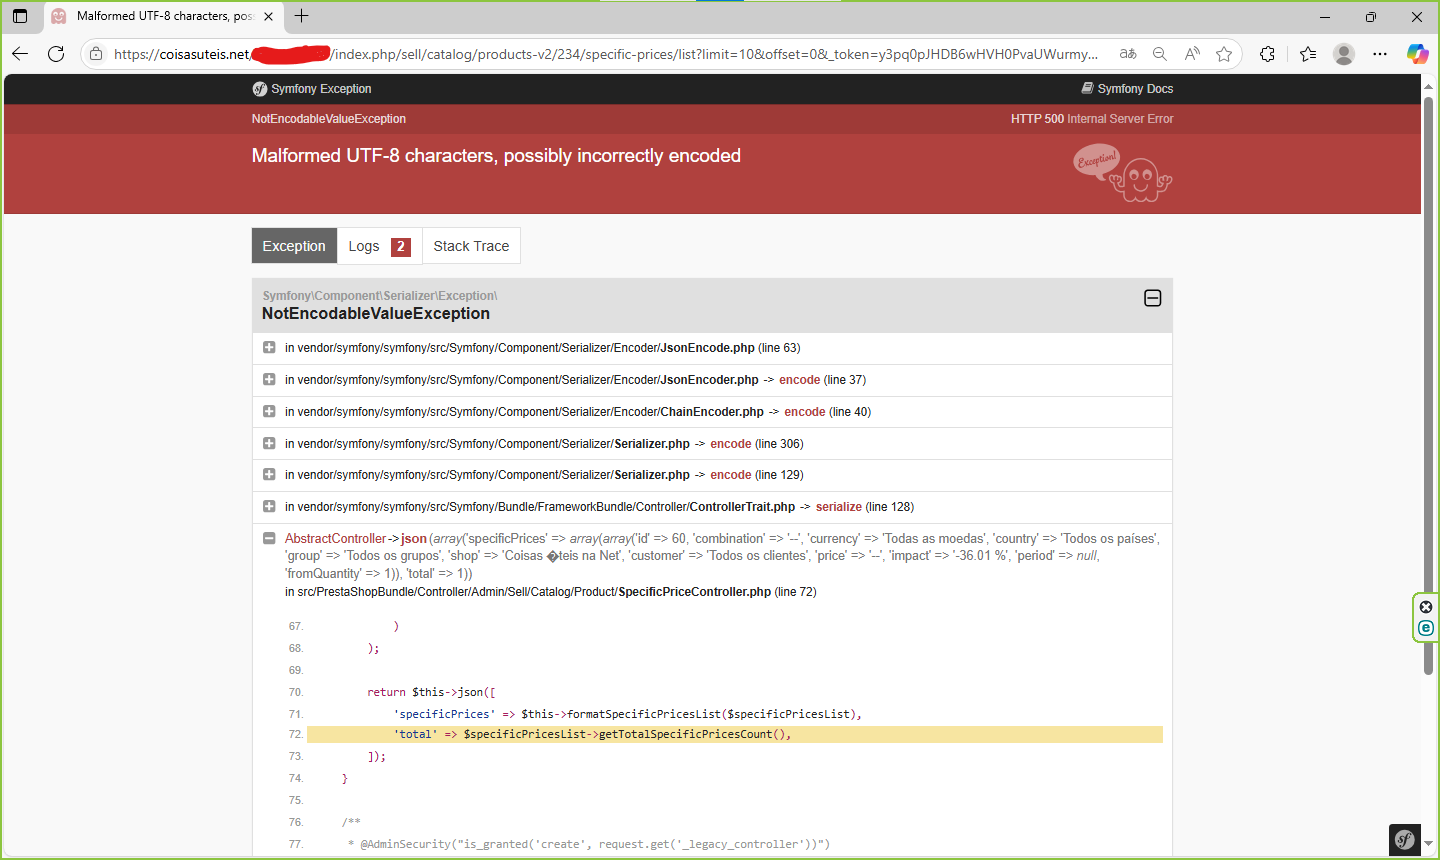Image resolution: width=1440 pixels, height=860 pixels.
Task: View site information lock icon
Action: [96, 54]
